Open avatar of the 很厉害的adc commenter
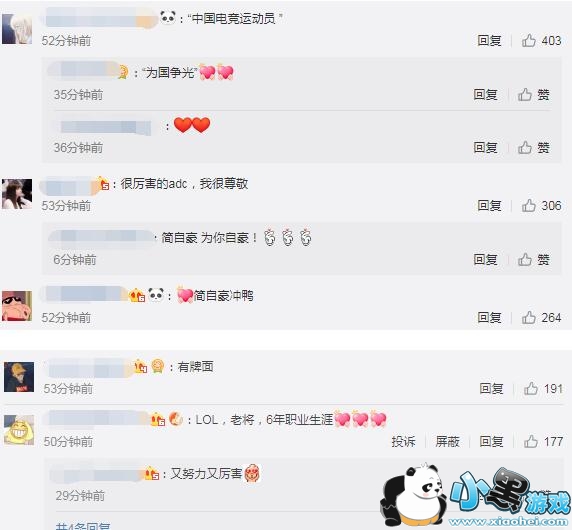 point(17,194)
